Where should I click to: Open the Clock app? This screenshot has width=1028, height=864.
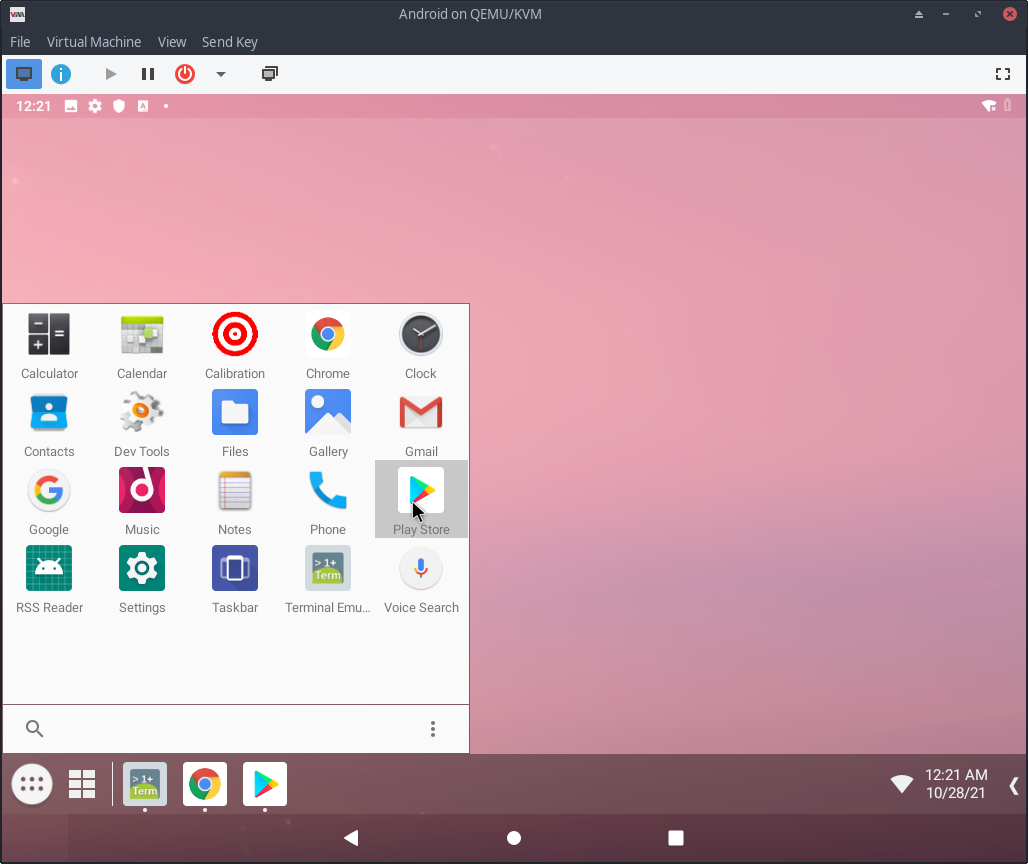coord(421,345)
